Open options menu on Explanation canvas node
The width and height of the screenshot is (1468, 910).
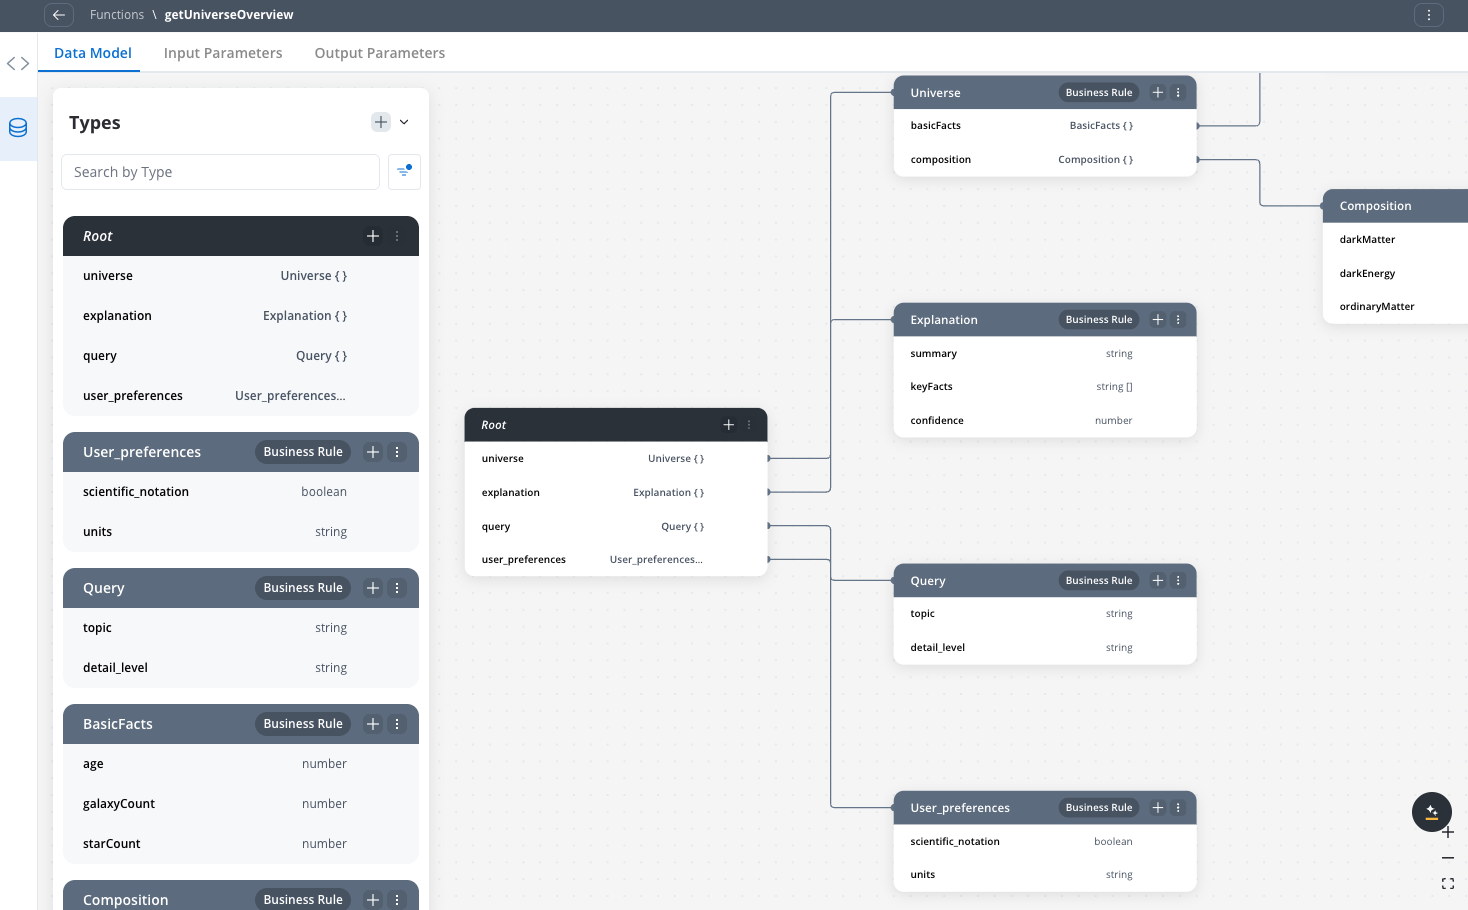[1178, 320]
